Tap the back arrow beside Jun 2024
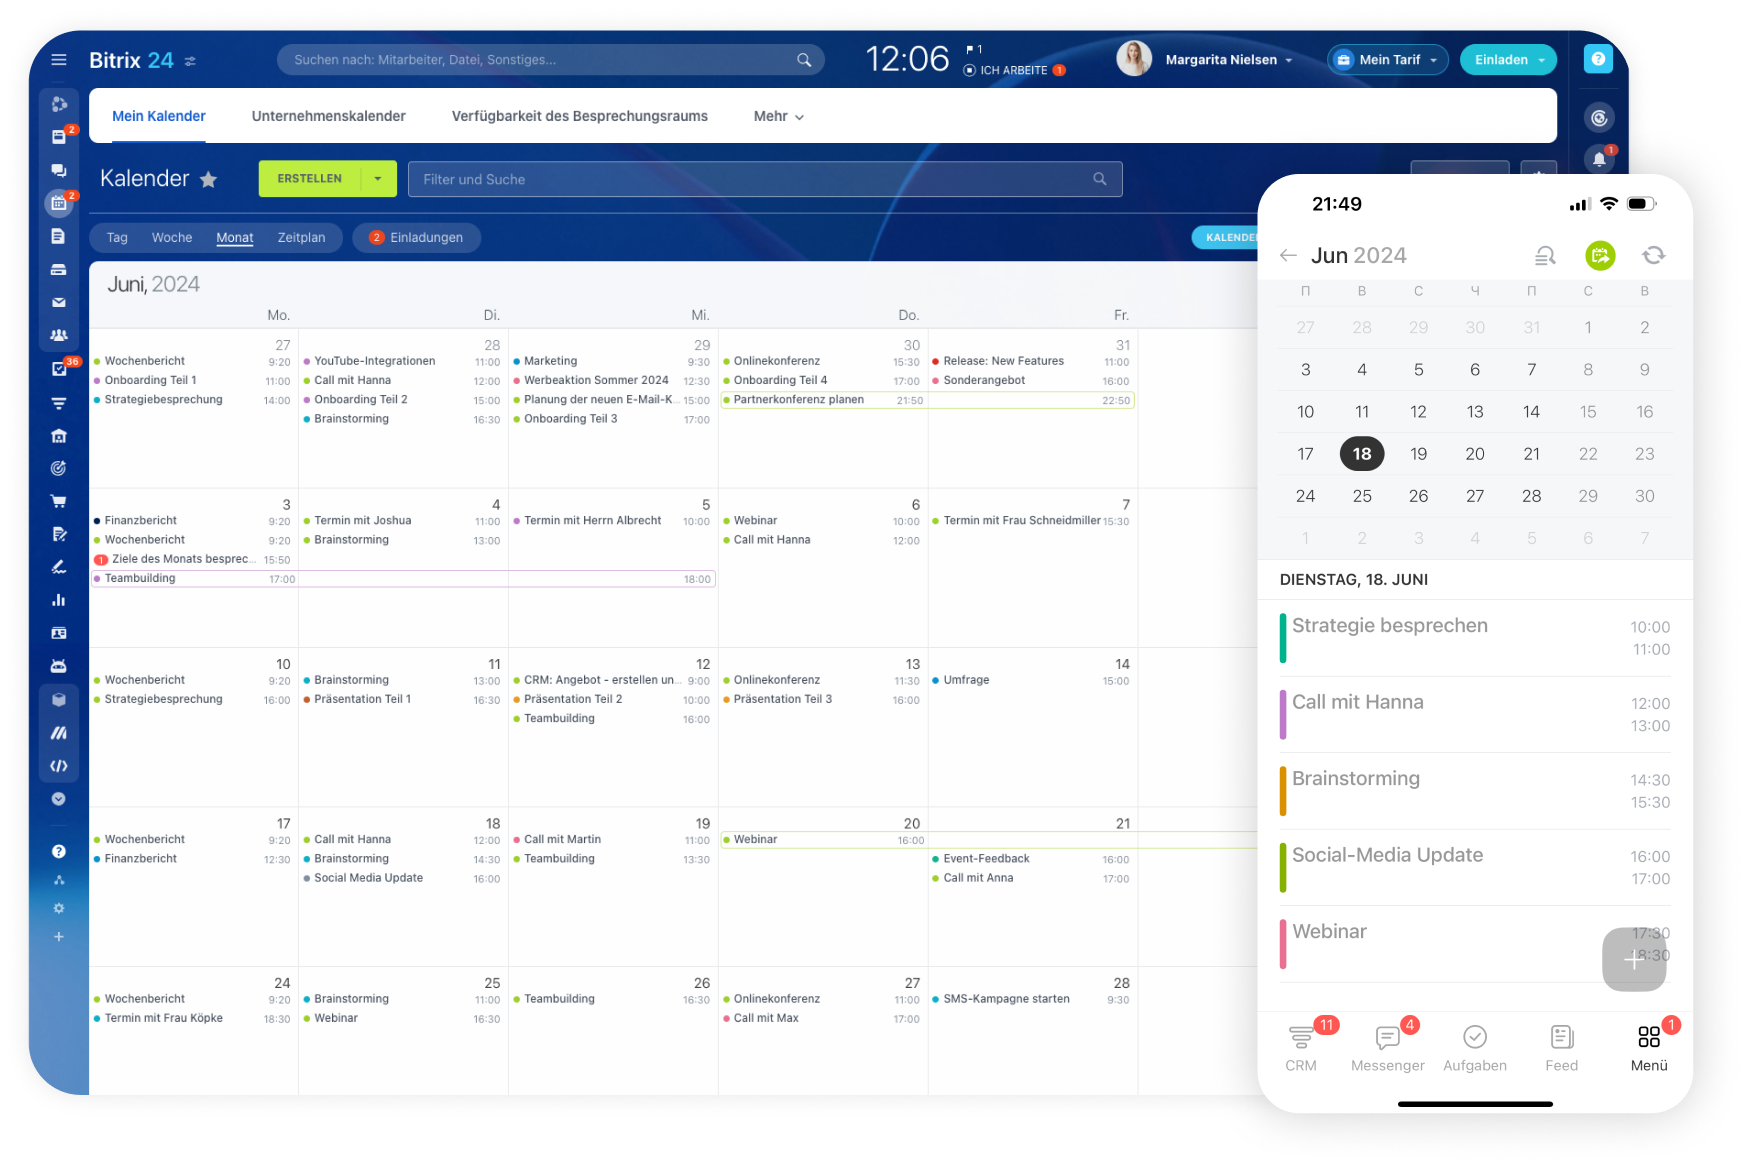 click(x=1288, y=256)
